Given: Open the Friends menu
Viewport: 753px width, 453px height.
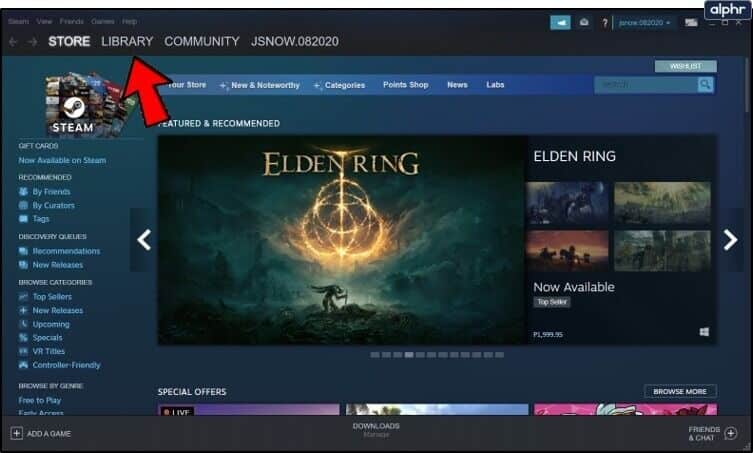Looking at the screenshot, I should 71,21.
